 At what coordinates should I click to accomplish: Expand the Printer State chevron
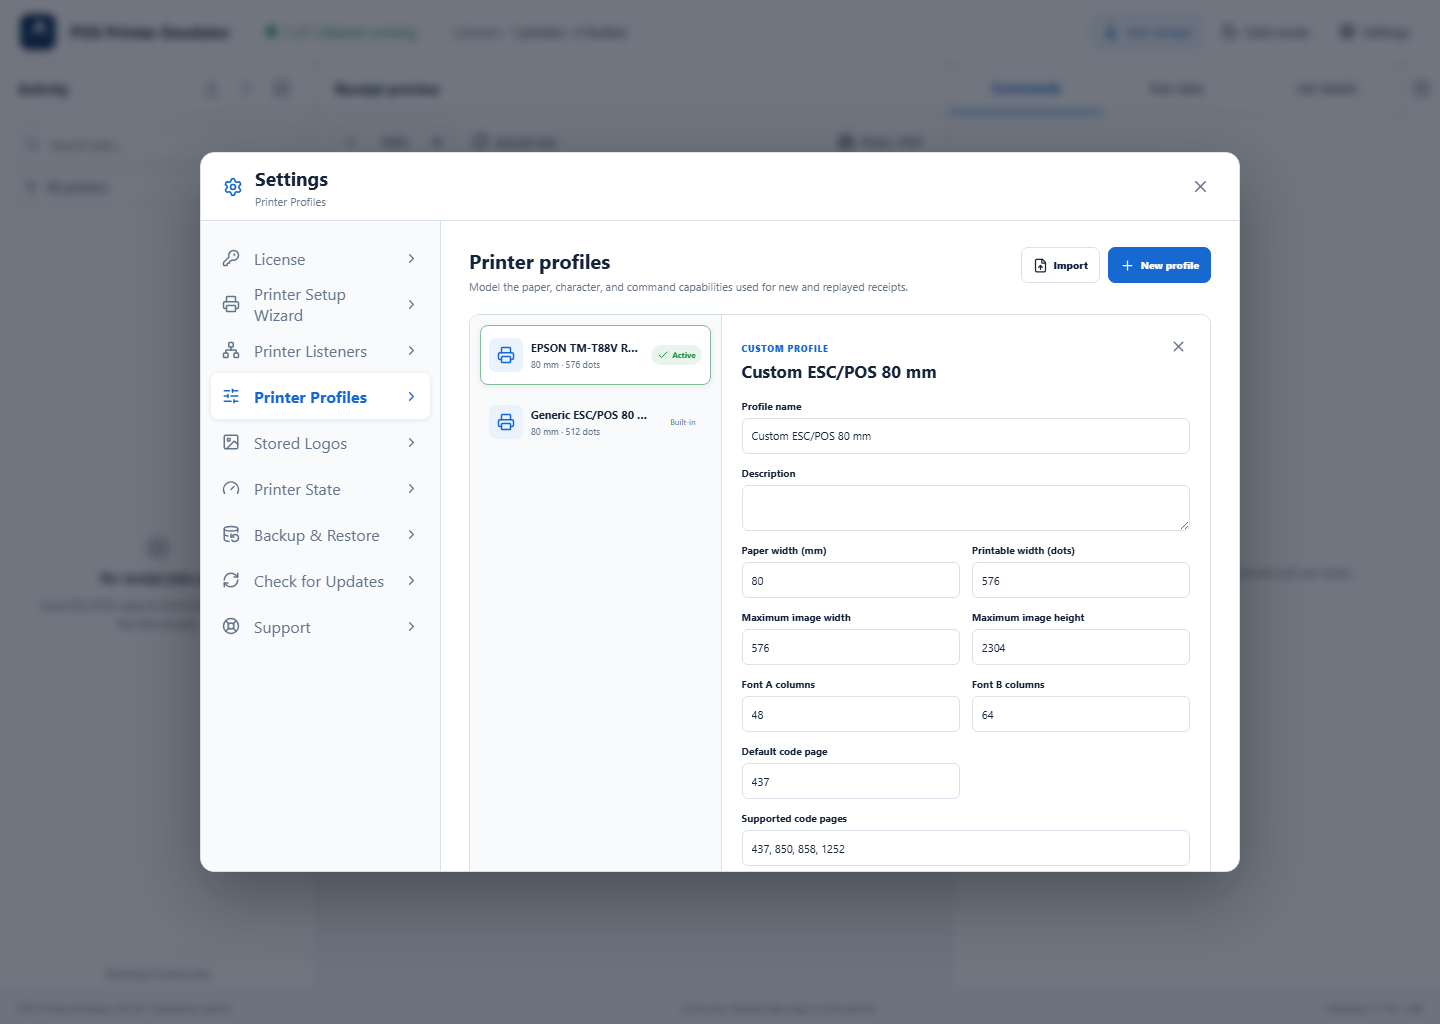point(411,489)
